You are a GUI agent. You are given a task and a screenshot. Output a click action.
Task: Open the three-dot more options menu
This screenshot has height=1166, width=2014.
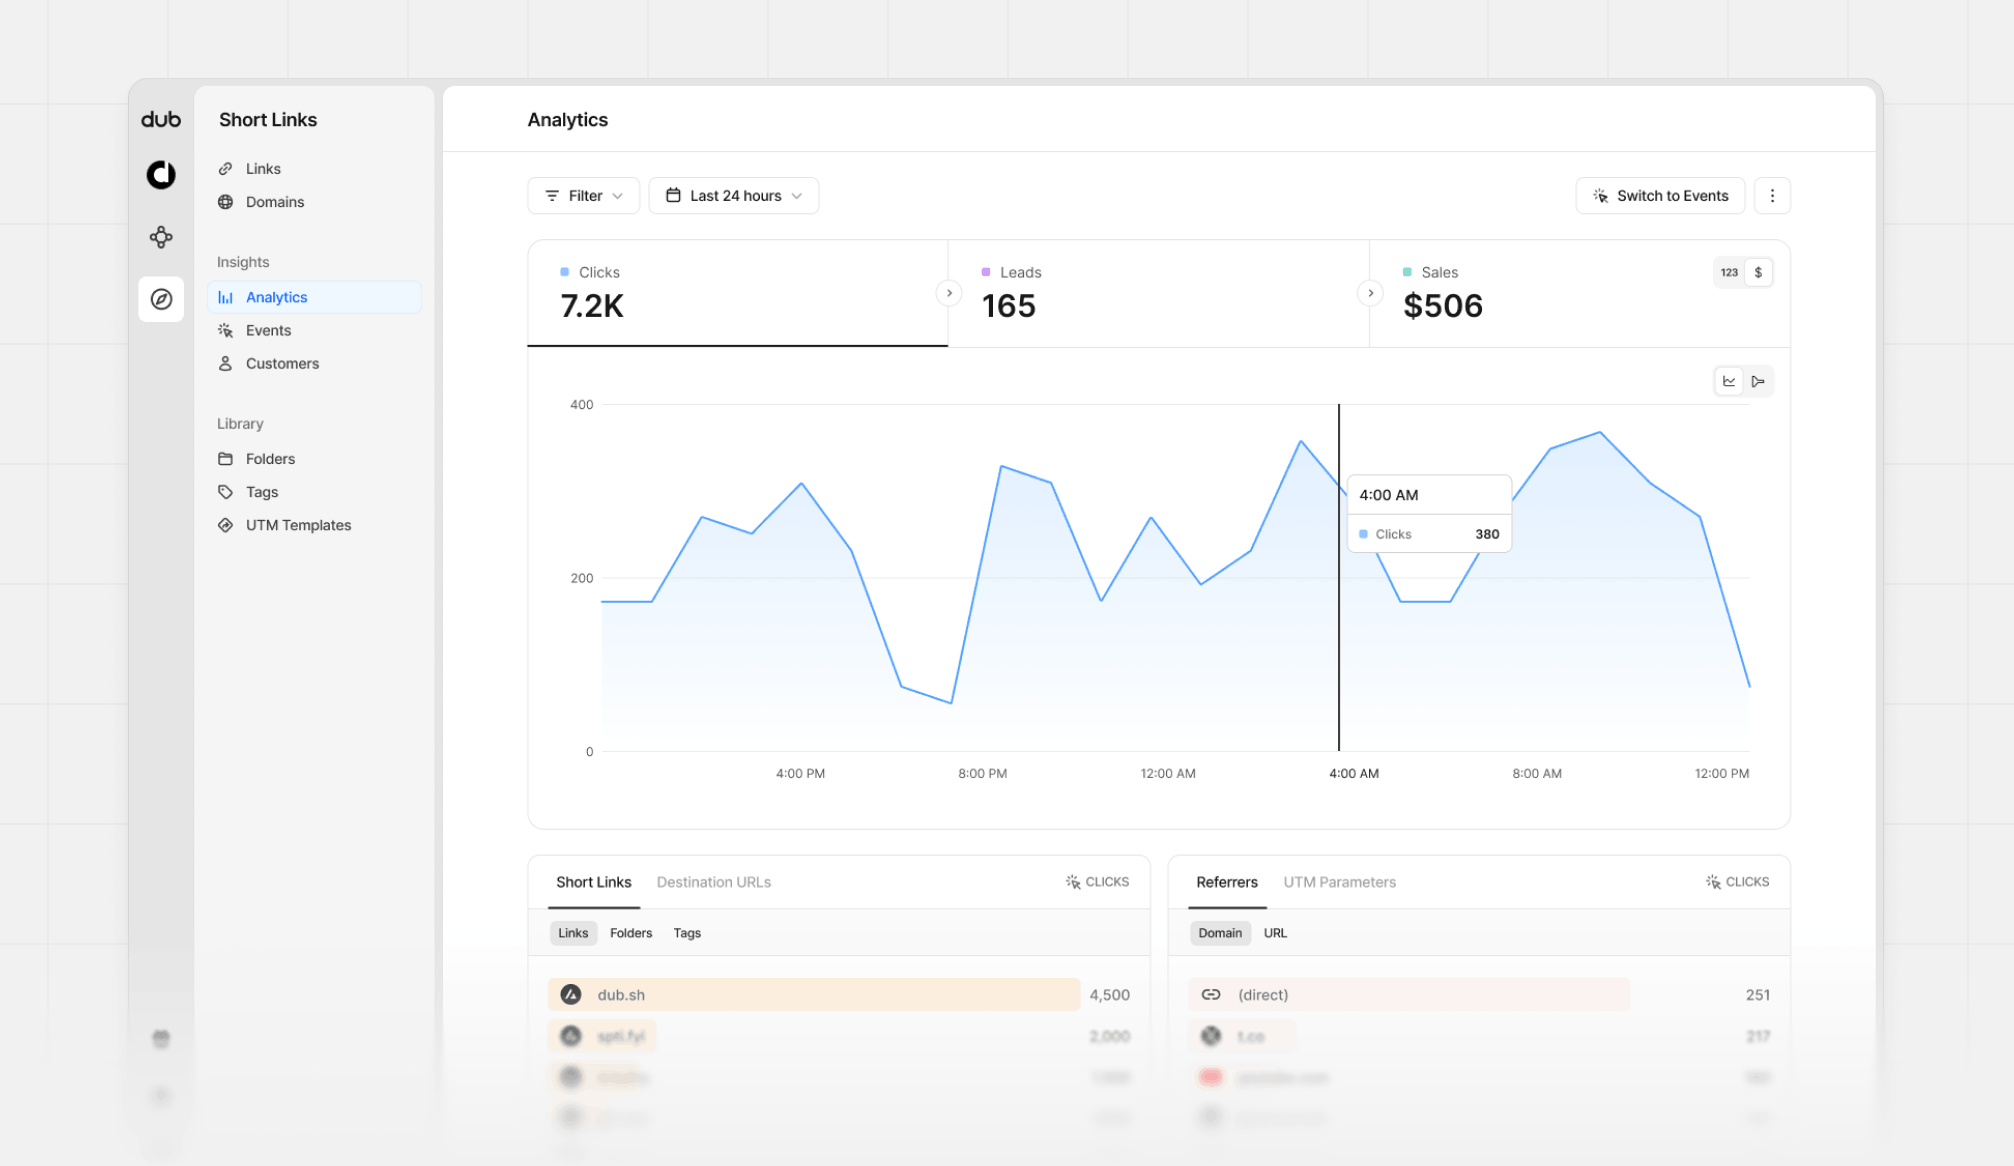pyautogui.click(x=1772, y=195)
